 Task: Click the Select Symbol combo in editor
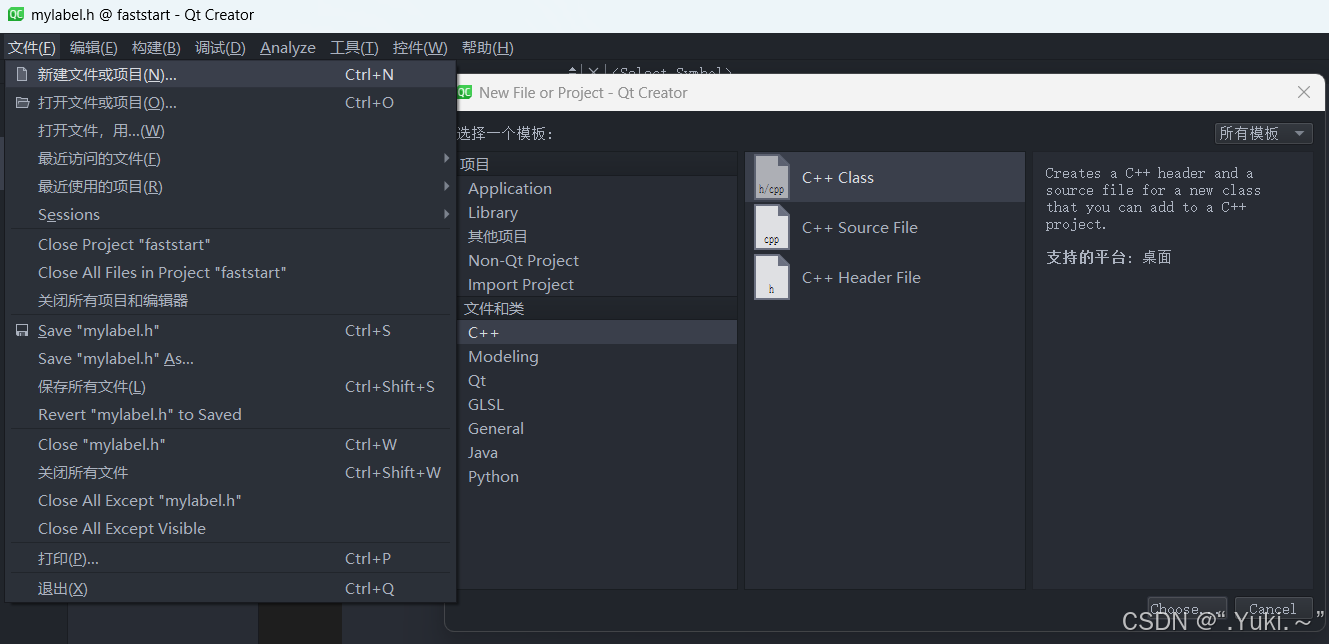(672, 72)
